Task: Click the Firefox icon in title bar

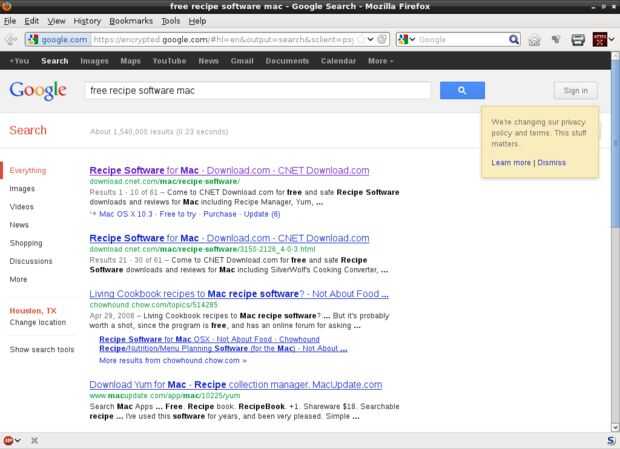Action: [x=6, y=6]
